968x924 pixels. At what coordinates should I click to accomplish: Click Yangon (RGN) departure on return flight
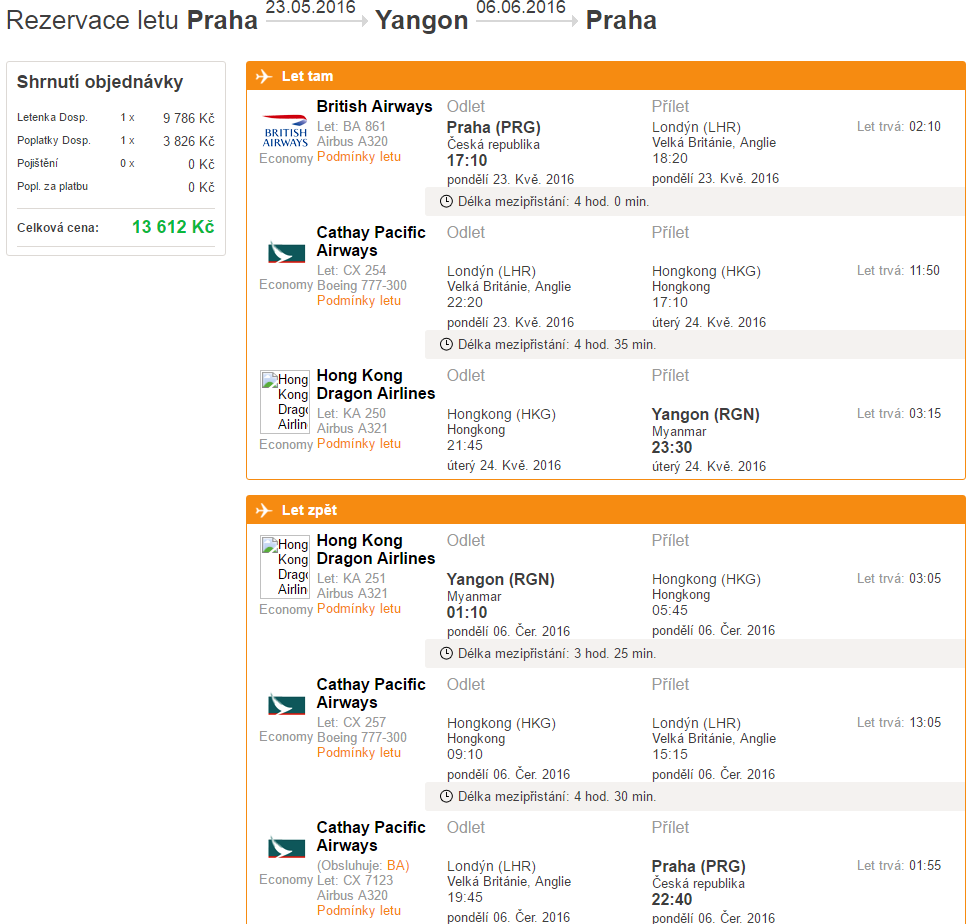pyautogui.click(x=501, y=579)
